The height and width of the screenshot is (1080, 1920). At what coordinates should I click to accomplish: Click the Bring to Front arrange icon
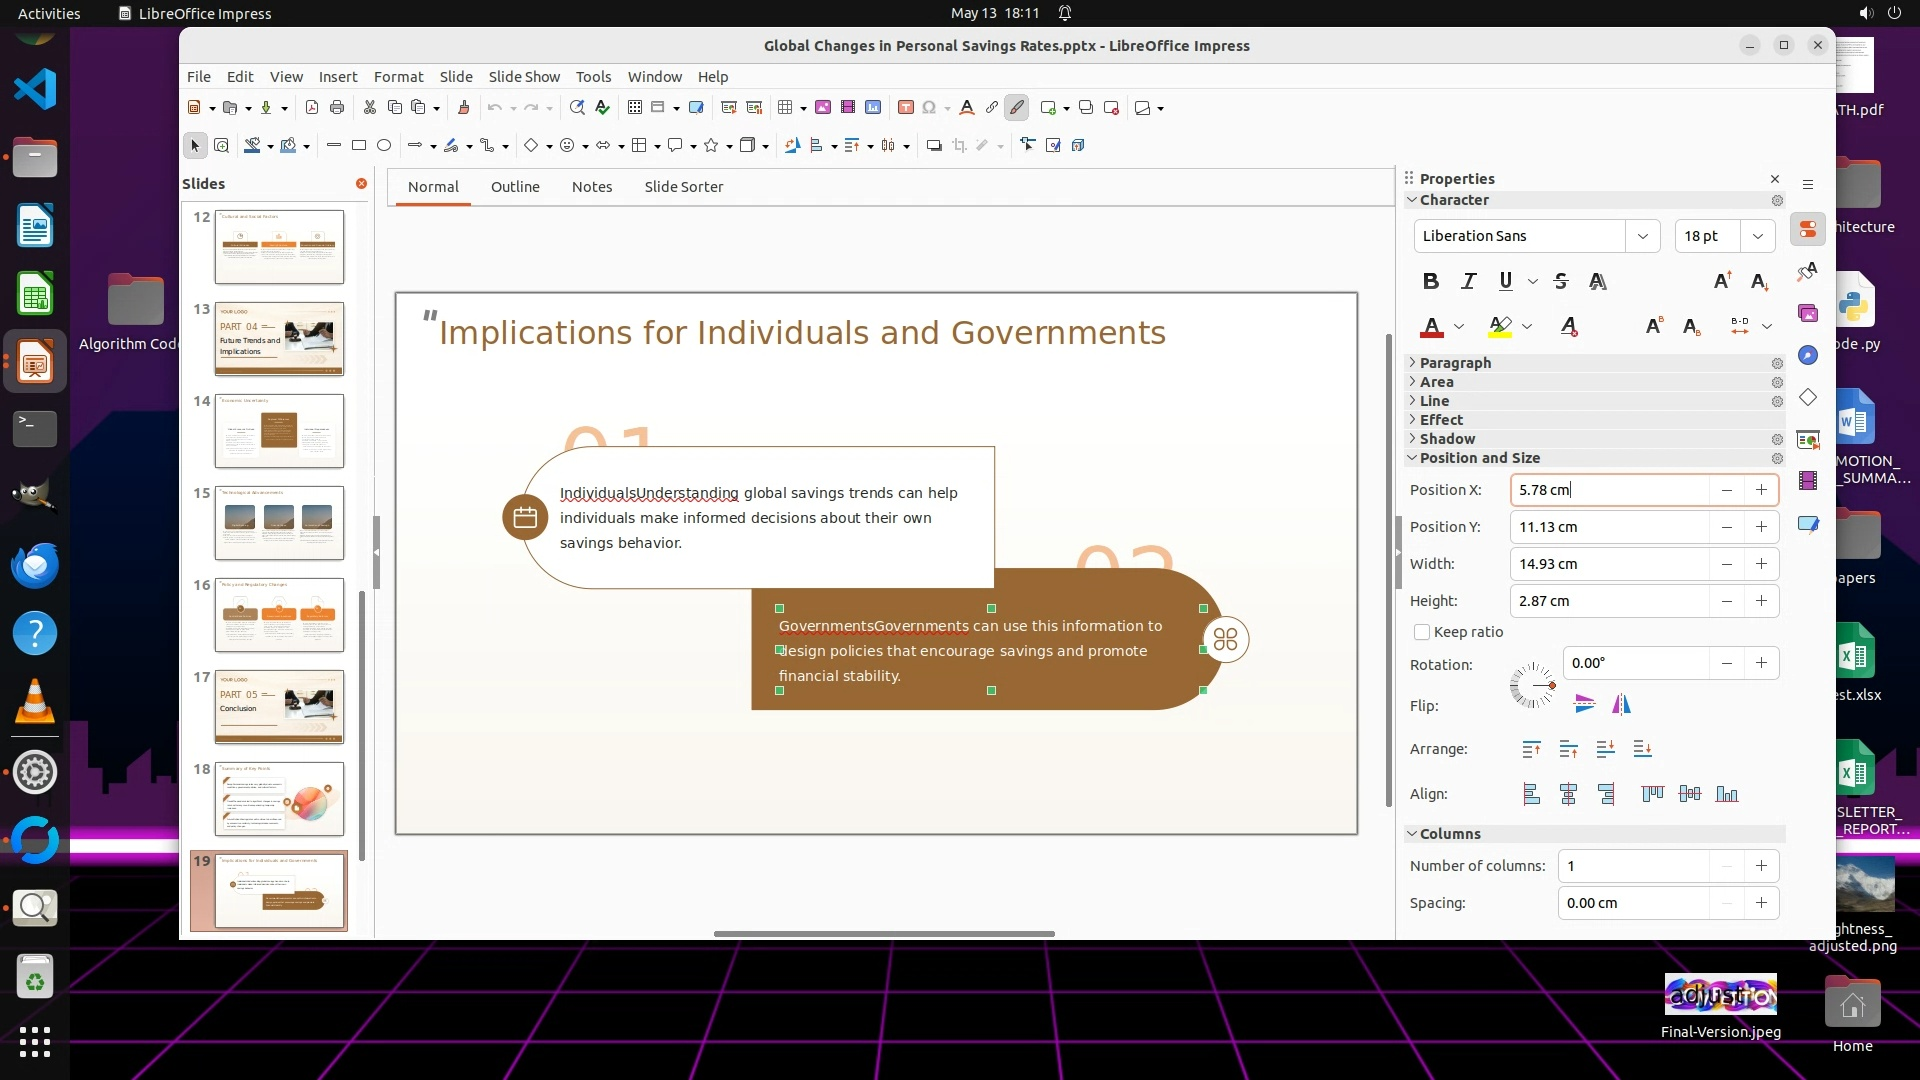pos(1531,749)
